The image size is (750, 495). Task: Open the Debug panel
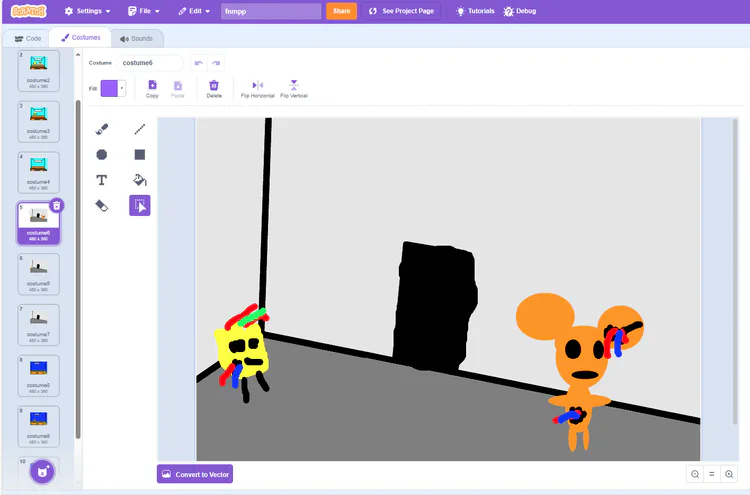coord(520,11)
